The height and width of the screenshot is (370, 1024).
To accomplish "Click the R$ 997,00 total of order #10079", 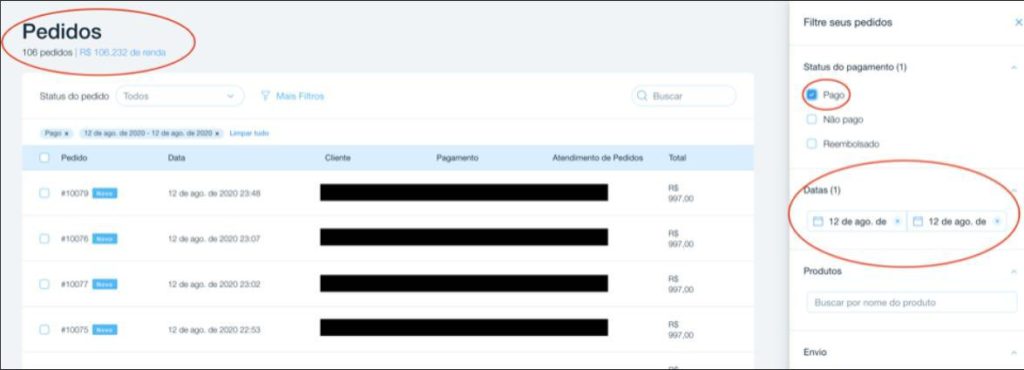I will pos(680,193).
